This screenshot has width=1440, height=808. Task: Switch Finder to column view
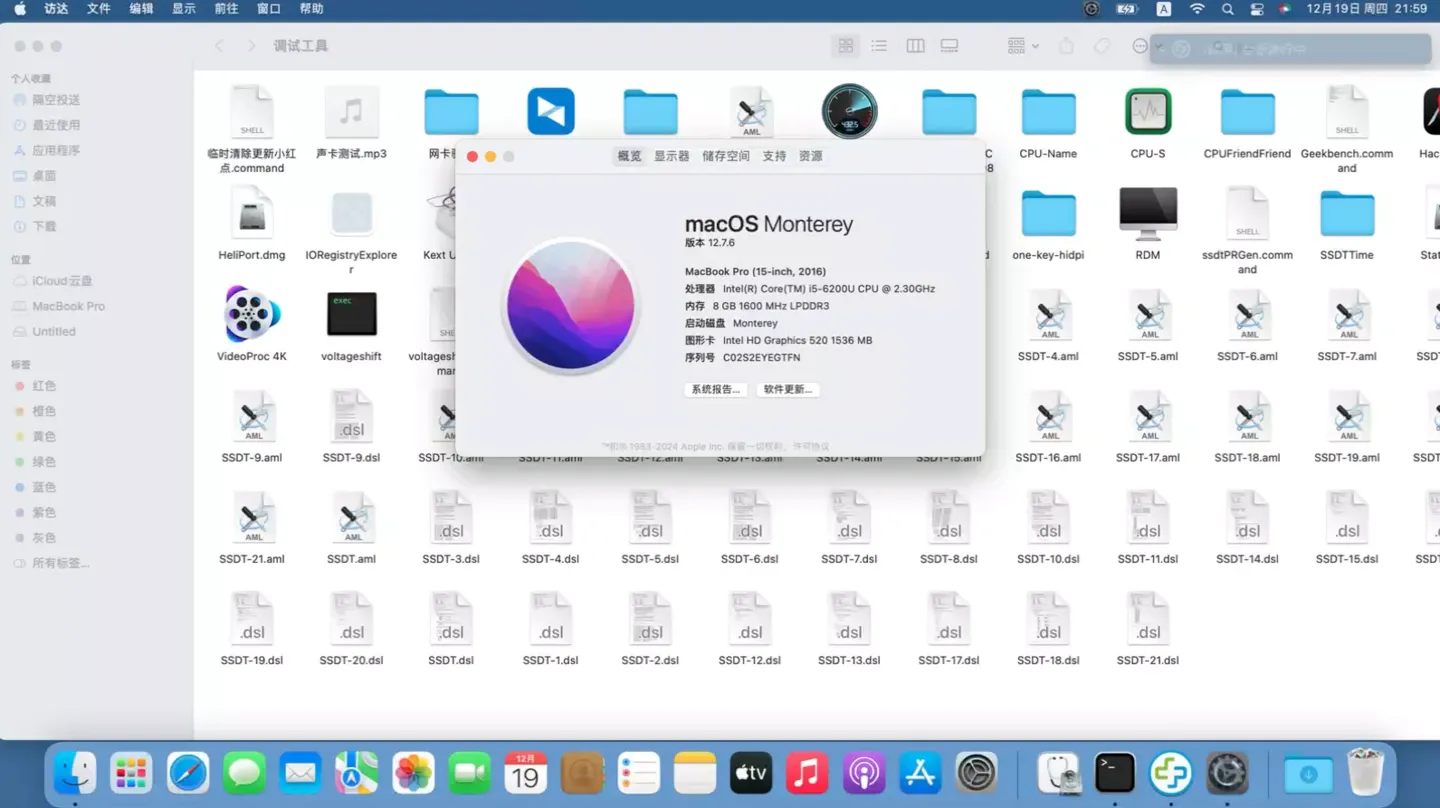(915, 46)
